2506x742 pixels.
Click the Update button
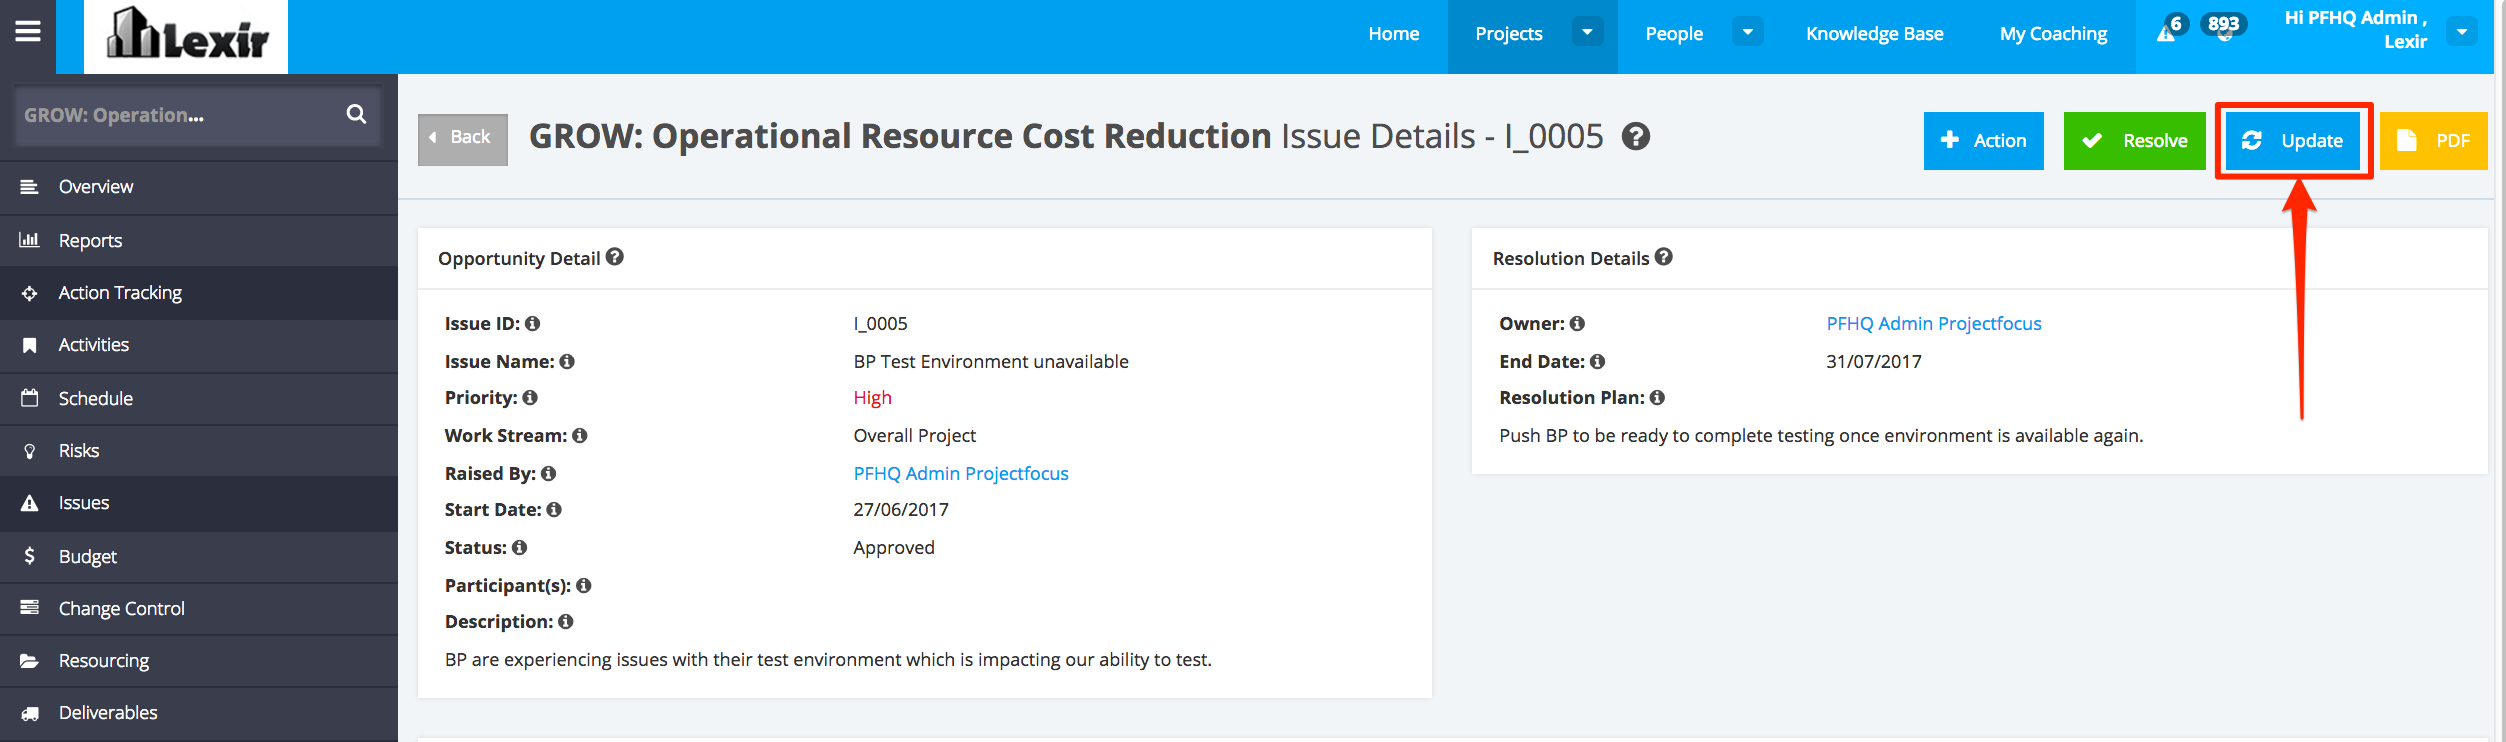(2293, 141)
